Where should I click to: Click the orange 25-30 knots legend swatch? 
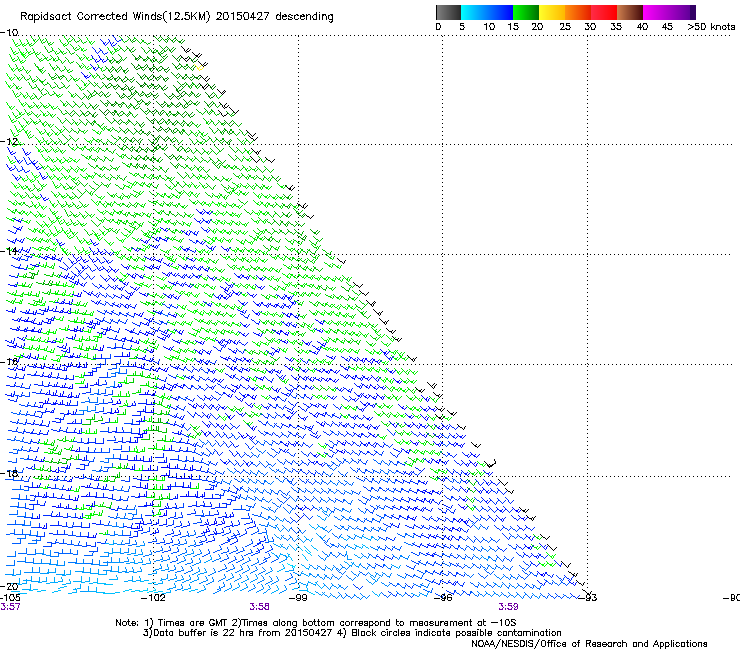click(578, 12)
